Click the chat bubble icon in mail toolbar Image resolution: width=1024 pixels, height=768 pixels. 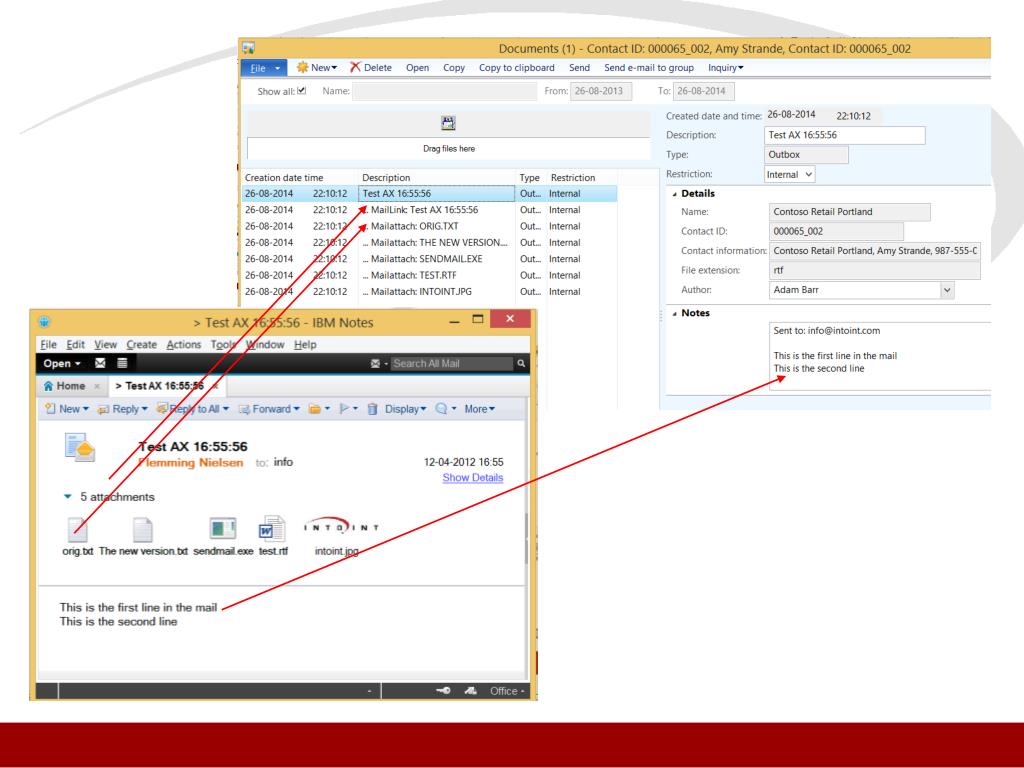441,409
